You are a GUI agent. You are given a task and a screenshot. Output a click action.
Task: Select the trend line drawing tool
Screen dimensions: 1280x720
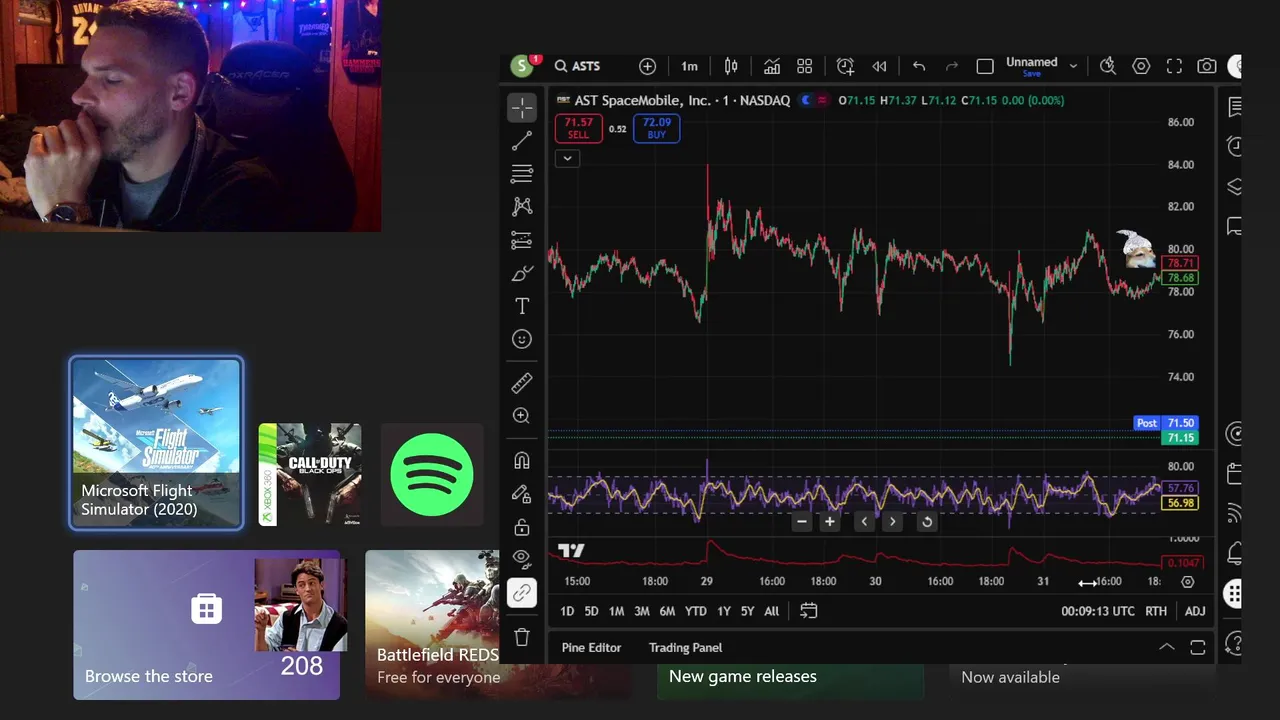click(x=522, y=141)
